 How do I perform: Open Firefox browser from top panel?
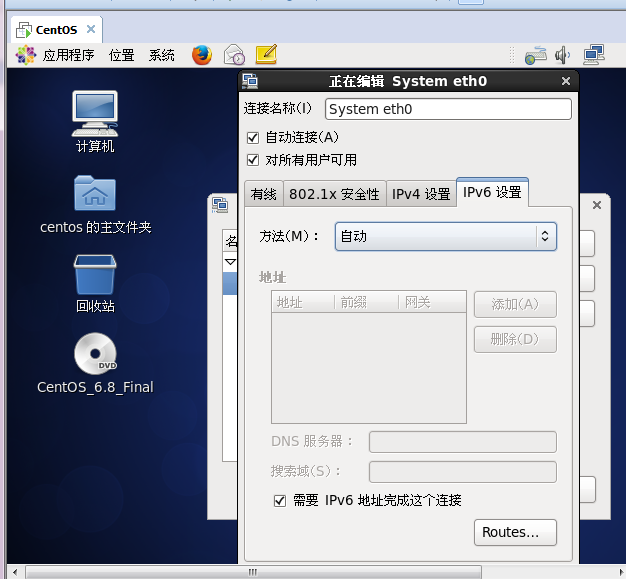click(202, 55)
